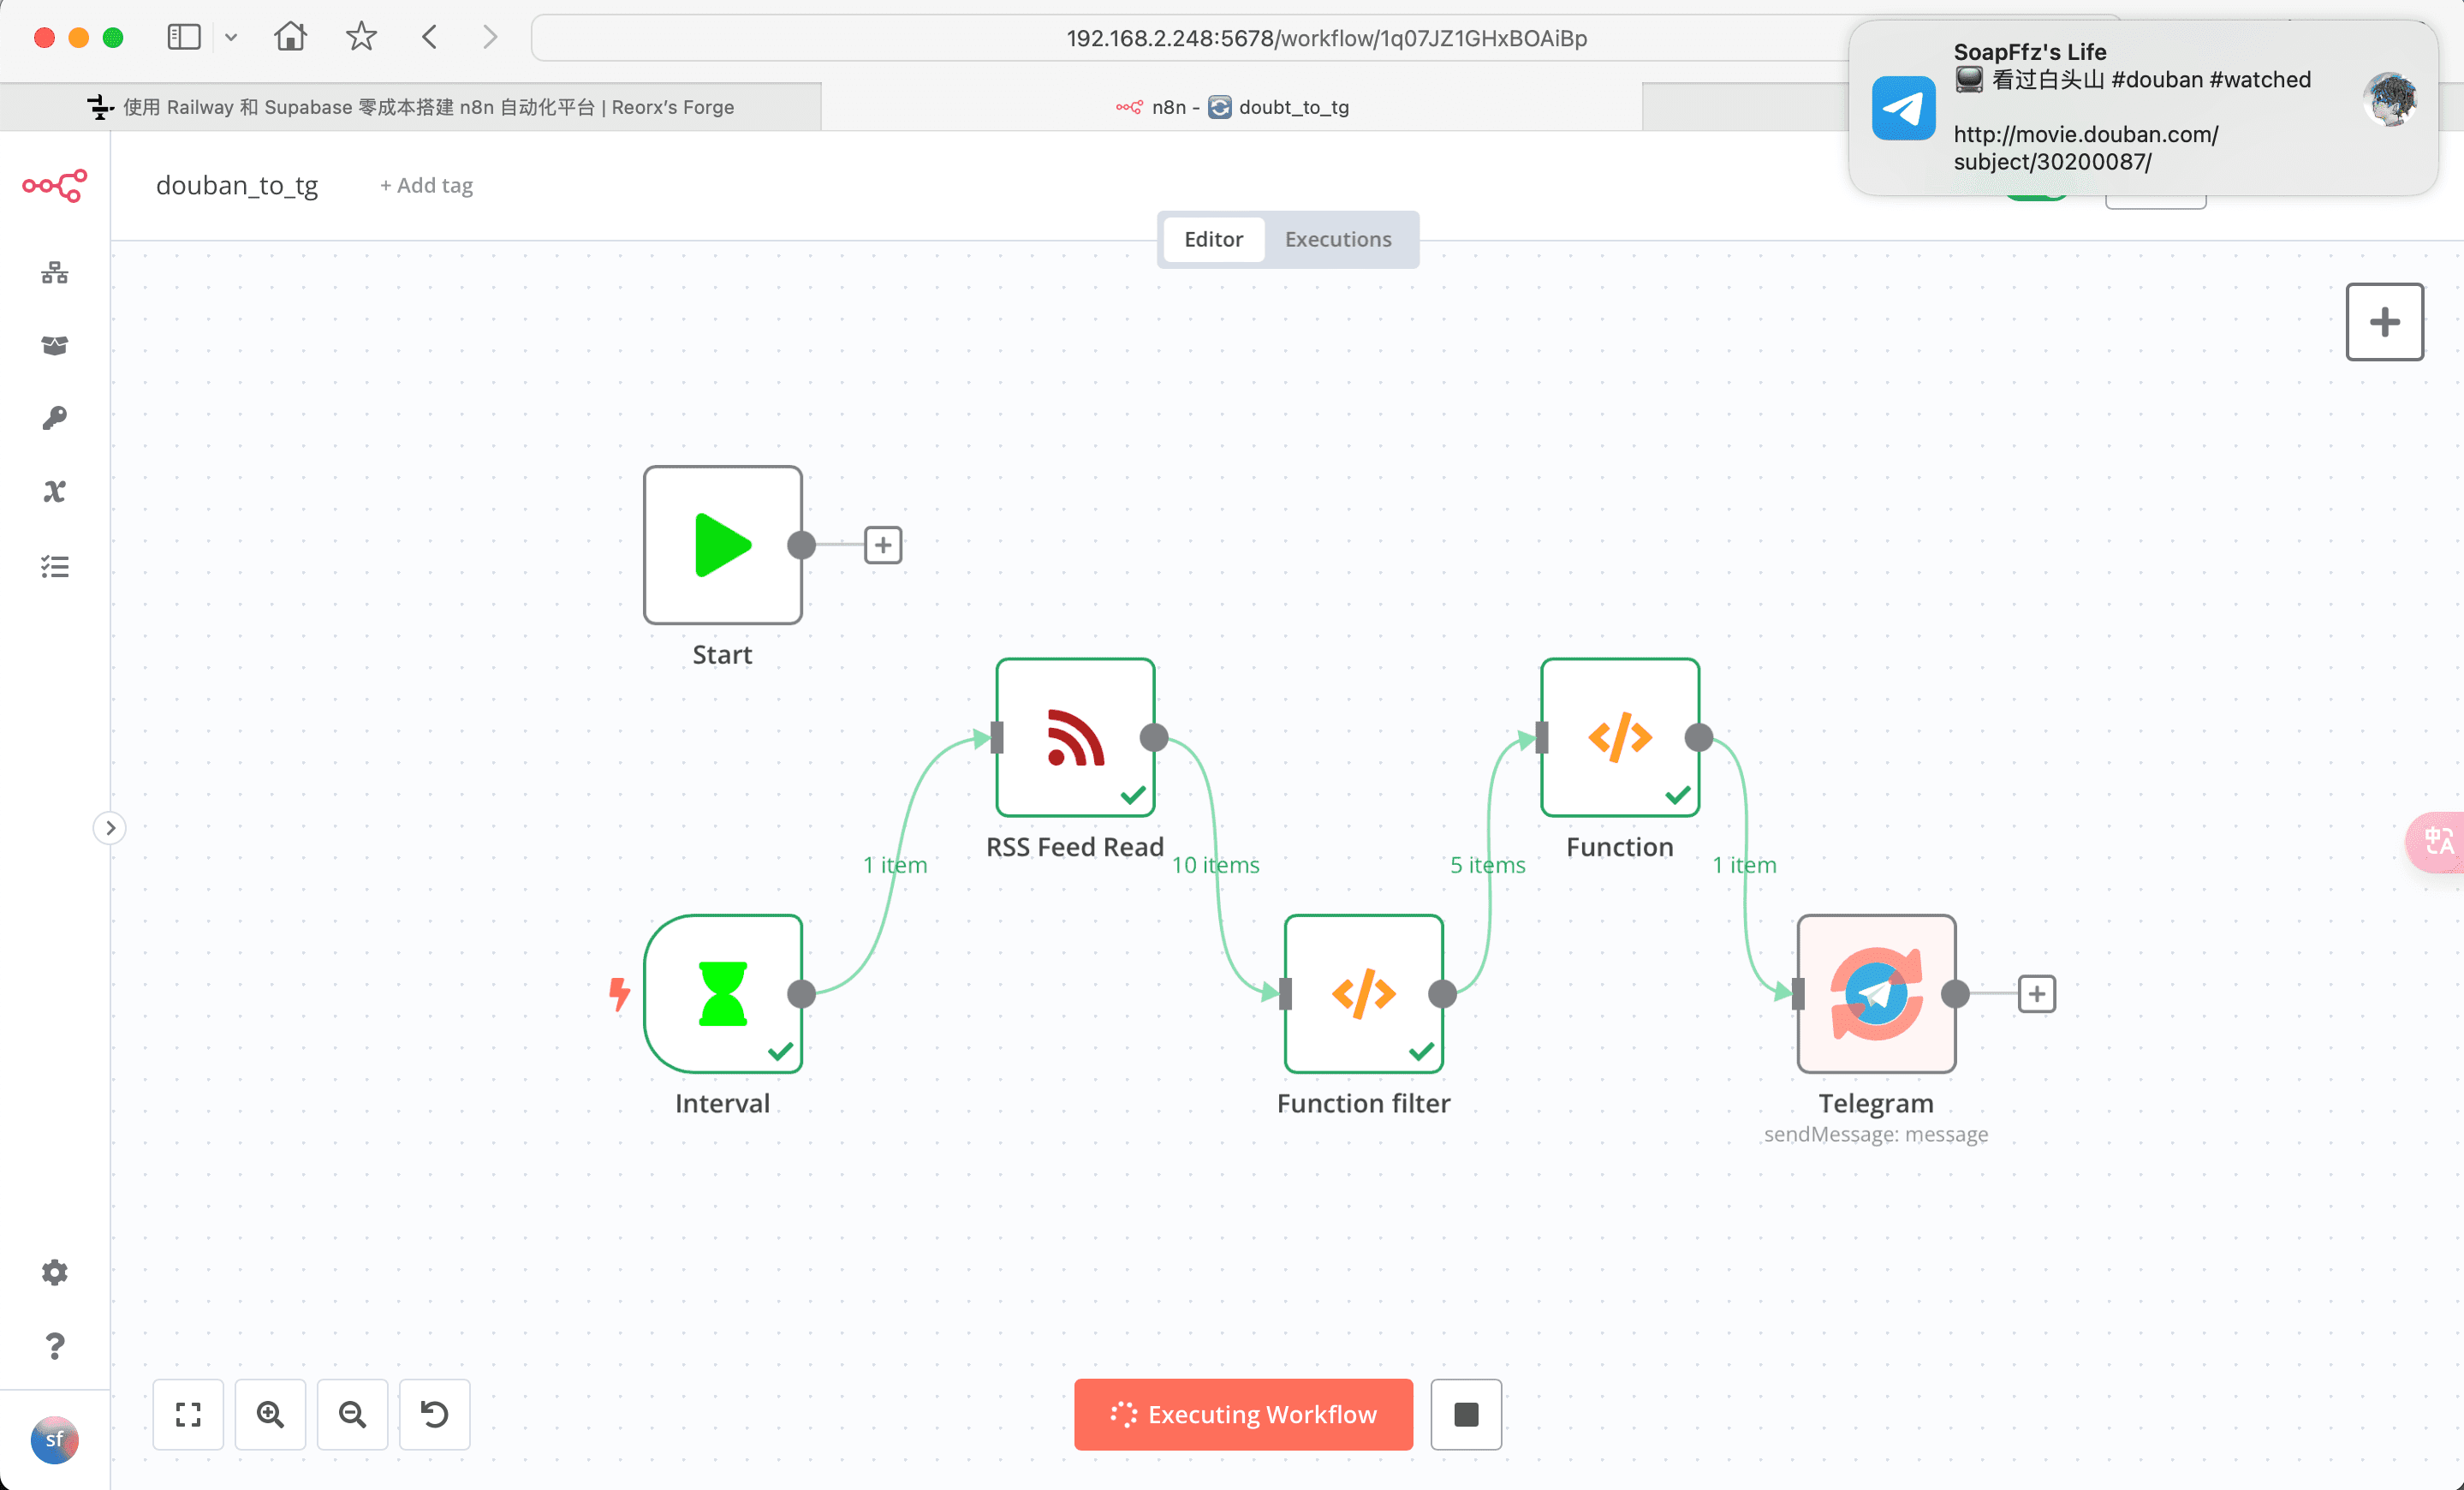Viewport: 2464px width, 1490px height.
Task: Click the '5 items' connection label
Action: click(x=1488, y=865)
